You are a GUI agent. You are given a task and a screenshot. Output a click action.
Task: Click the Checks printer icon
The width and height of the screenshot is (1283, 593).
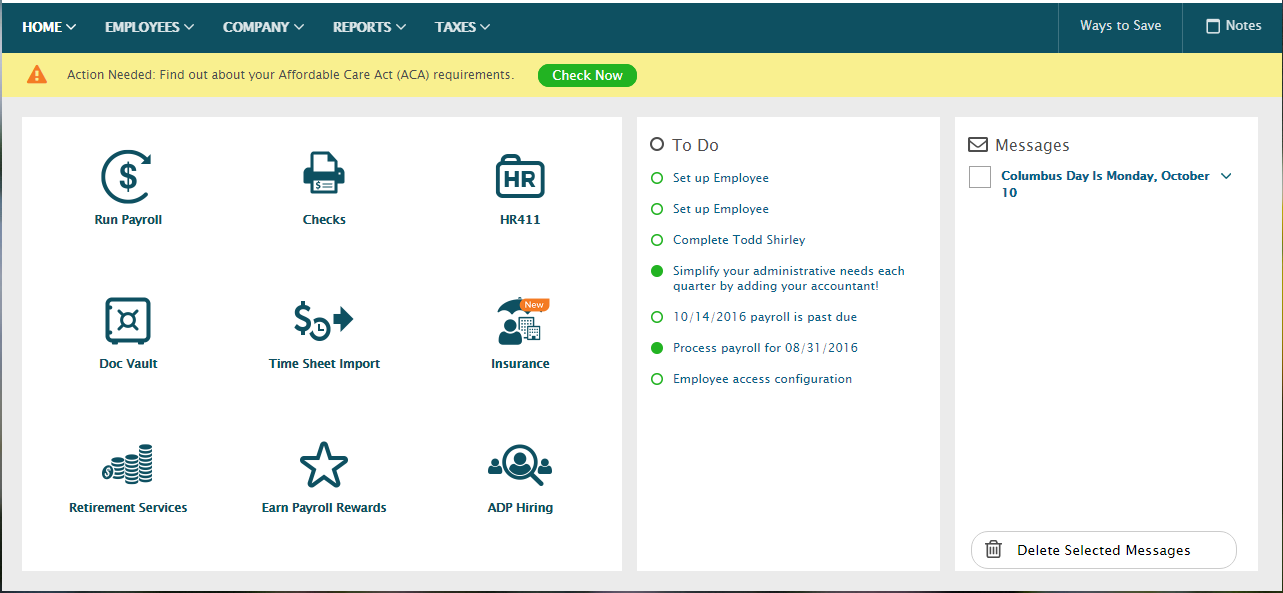pos(324,175)
